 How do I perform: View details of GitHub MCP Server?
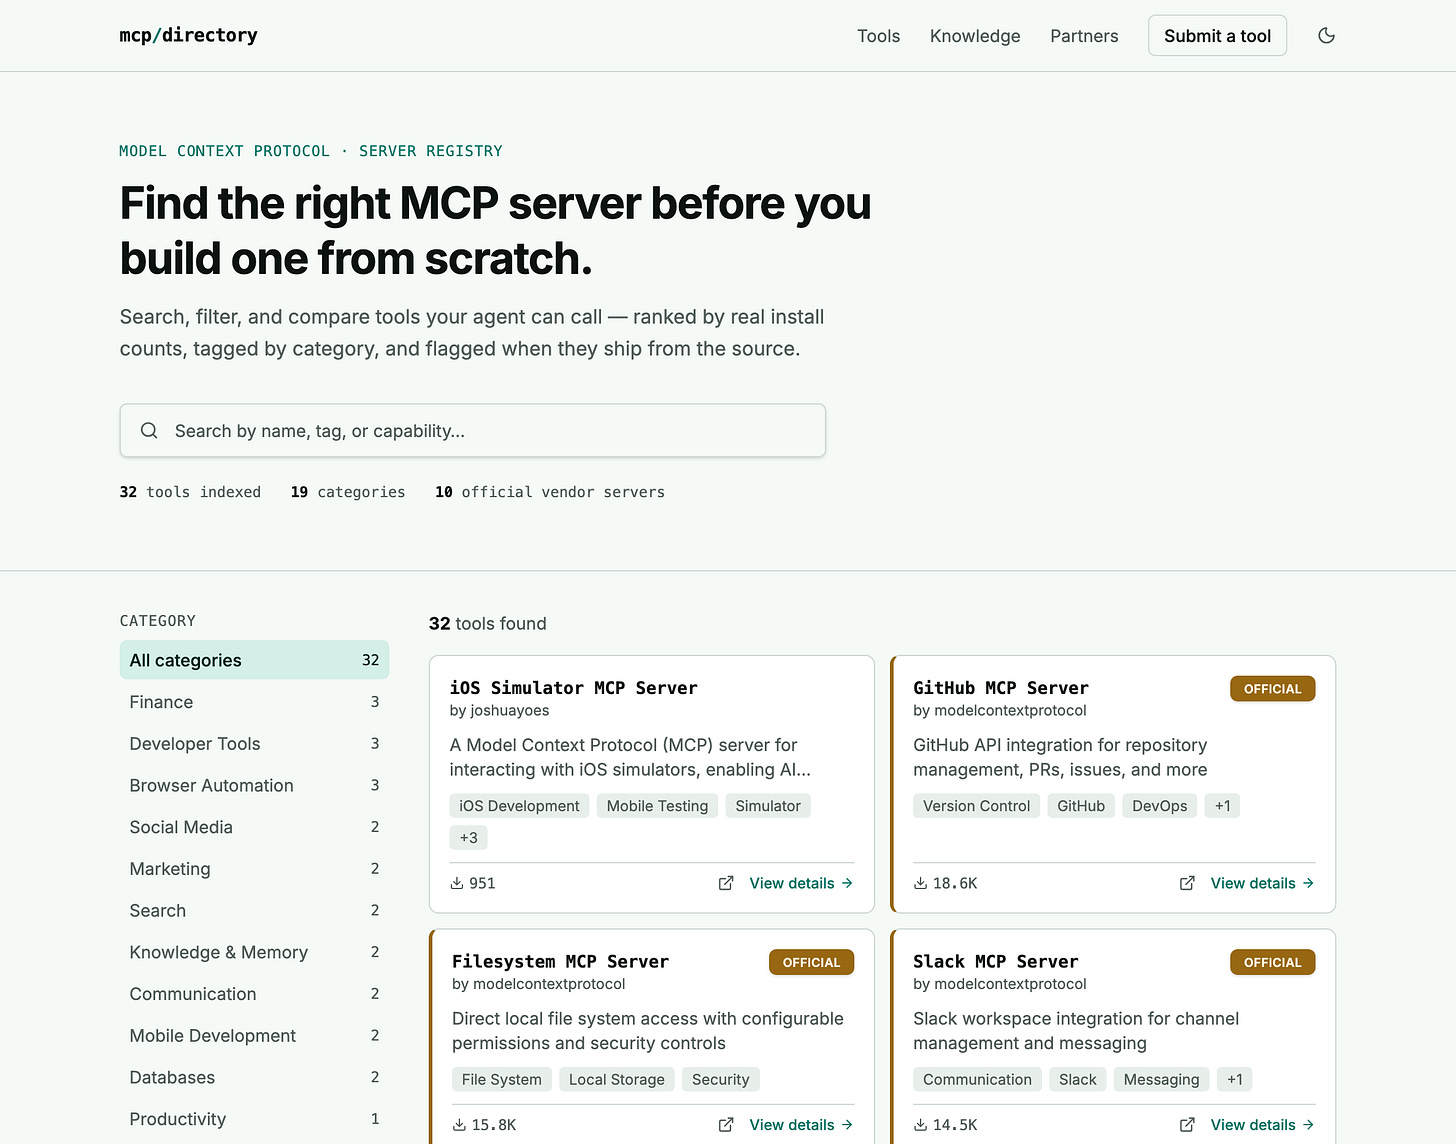click(x=1262, y=883)
